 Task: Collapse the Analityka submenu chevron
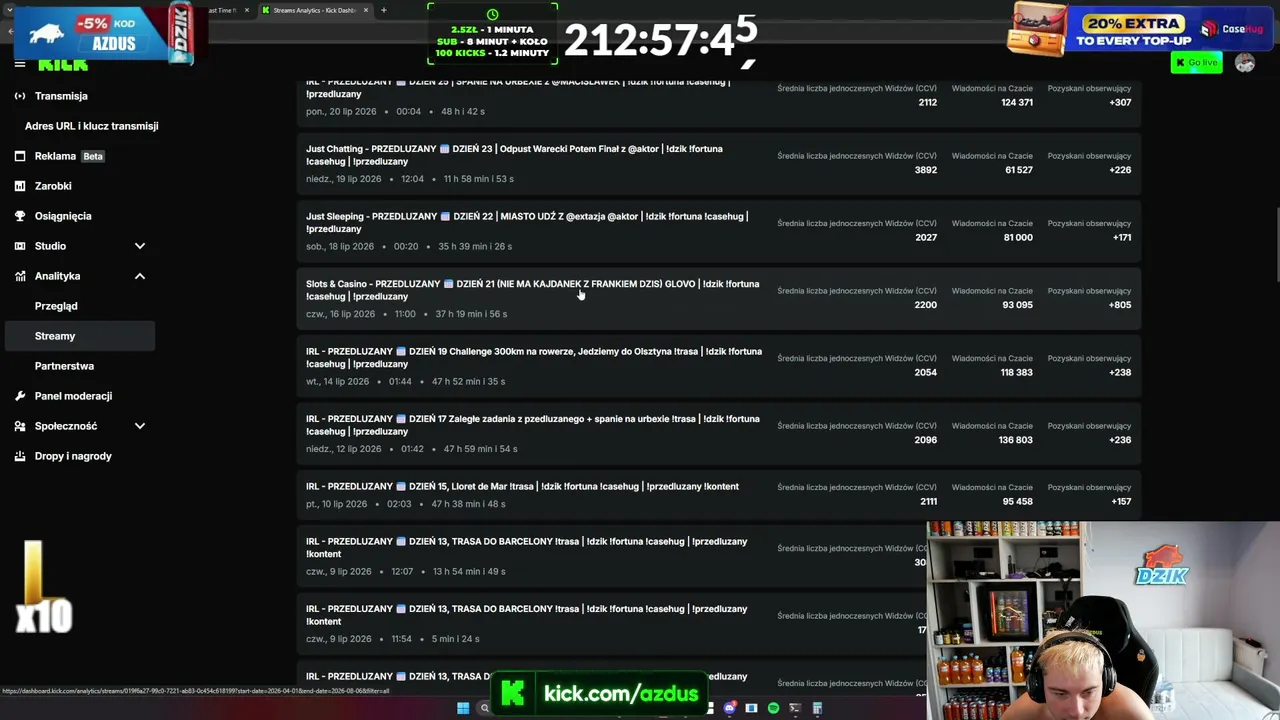click(140, 276)
